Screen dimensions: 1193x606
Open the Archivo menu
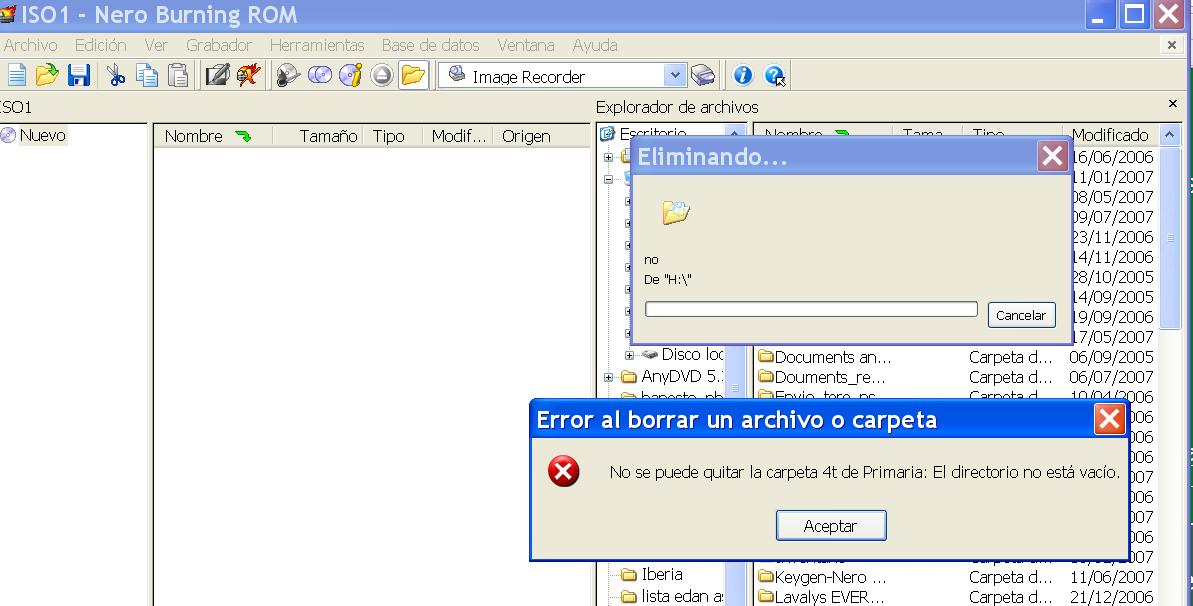point(30,46)
